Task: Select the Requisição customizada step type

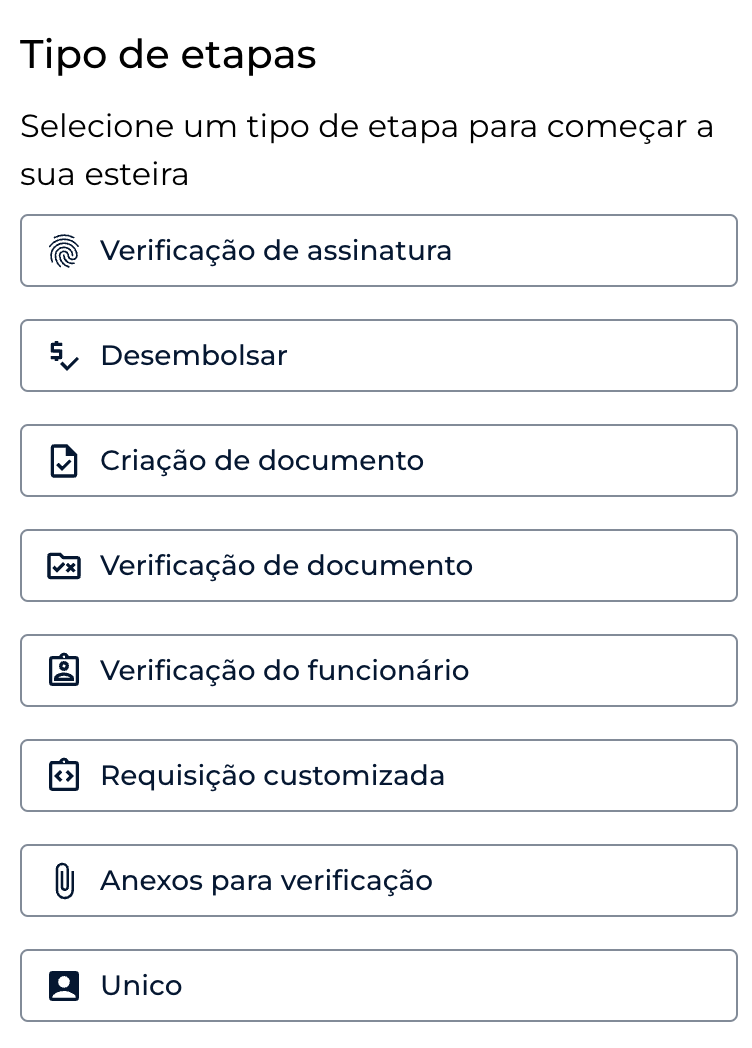Action: (378, 776)
